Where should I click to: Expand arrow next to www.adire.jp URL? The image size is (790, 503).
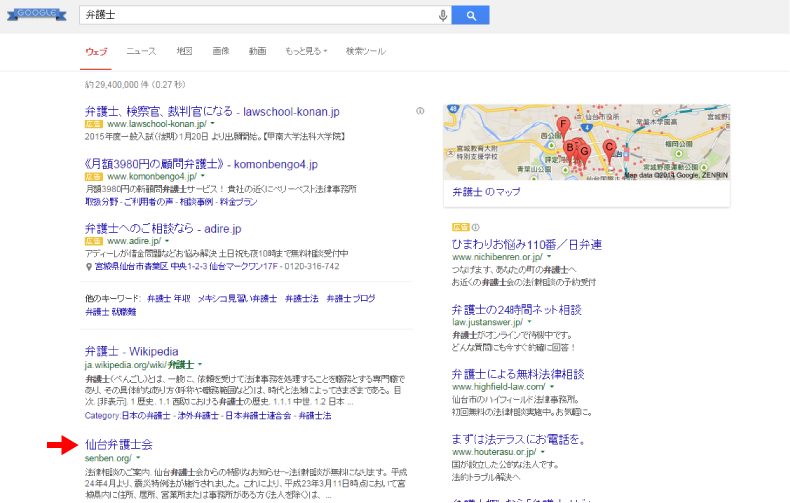coord(167,241)
